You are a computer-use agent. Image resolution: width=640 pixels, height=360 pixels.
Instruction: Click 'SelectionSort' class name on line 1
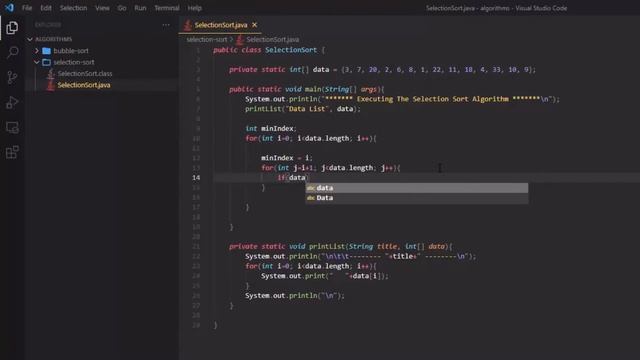click(x=291, y=50)
